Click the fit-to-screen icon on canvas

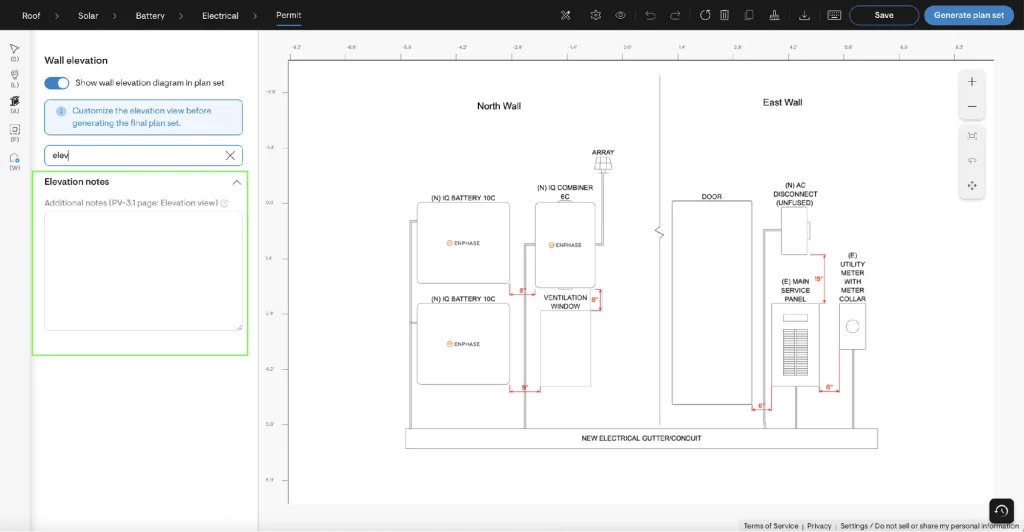click(971, 134)
